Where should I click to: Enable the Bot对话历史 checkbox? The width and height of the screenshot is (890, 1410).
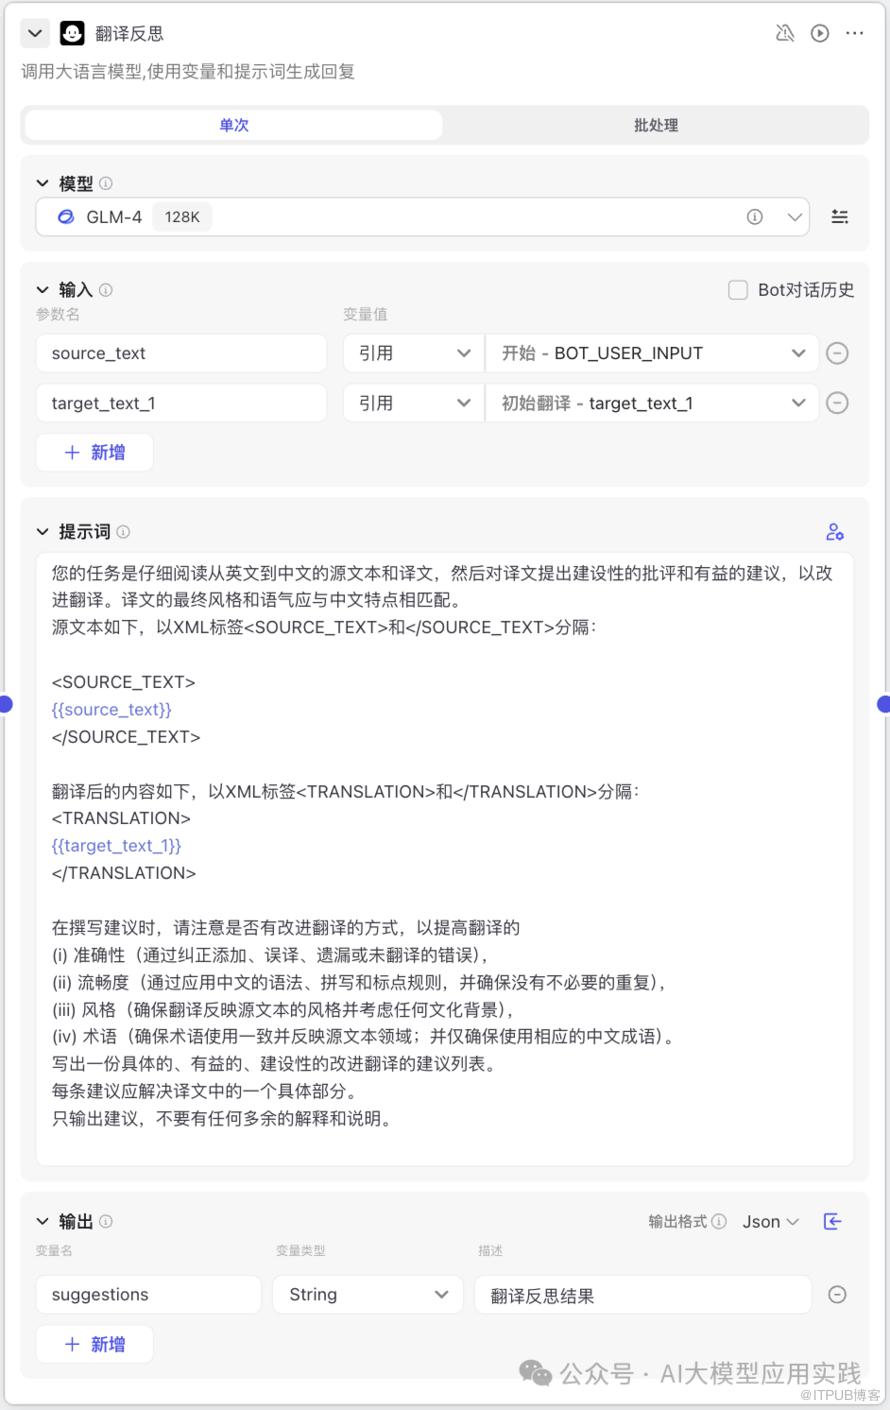click(738, 290)
